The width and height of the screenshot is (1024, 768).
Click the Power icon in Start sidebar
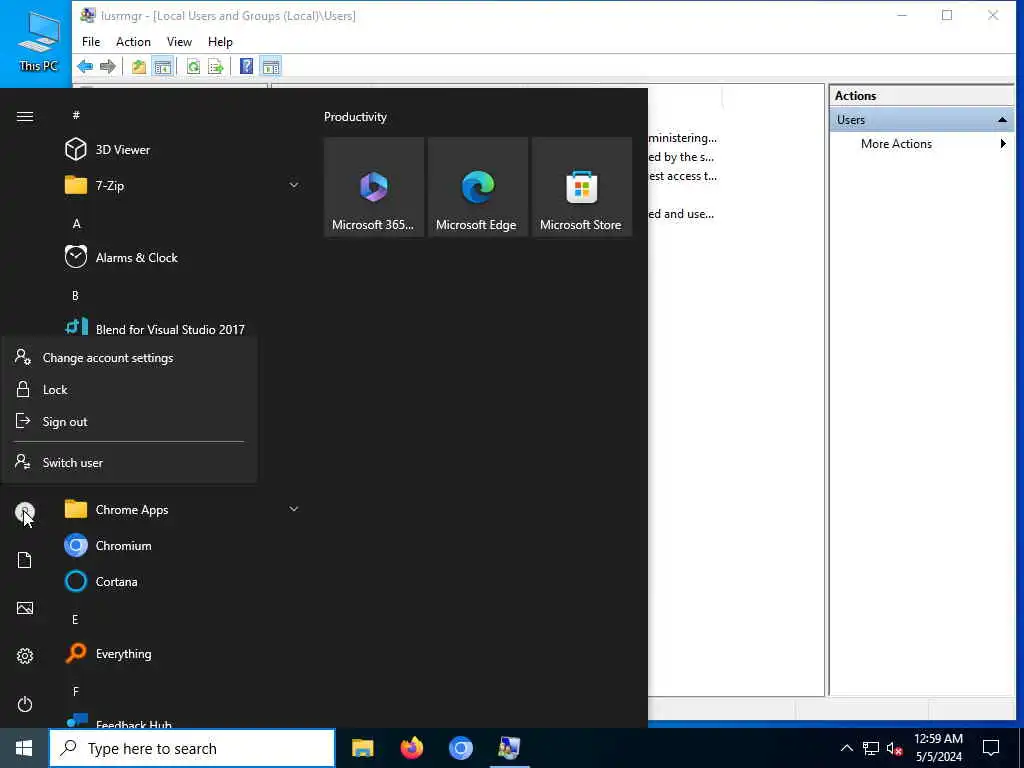point(25,704)
